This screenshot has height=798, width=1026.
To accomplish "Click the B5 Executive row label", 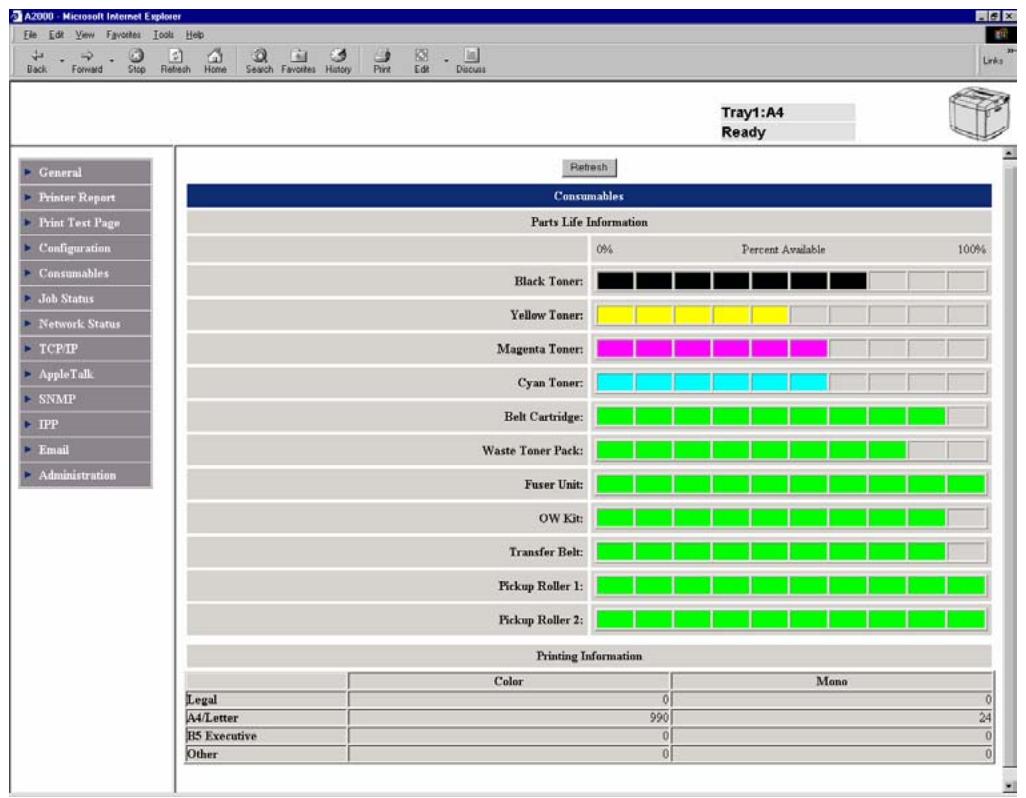I will coord(222,736).
